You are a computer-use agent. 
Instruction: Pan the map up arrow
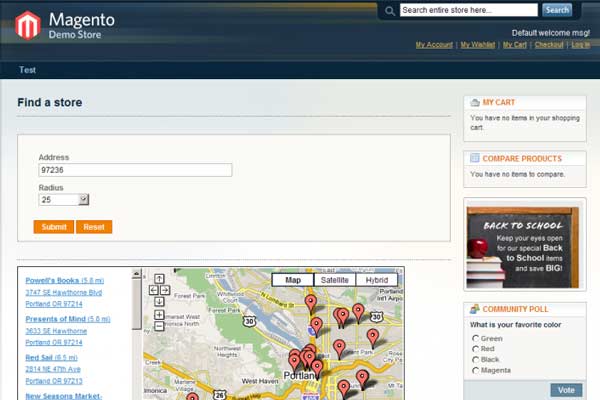coord(159,279)
